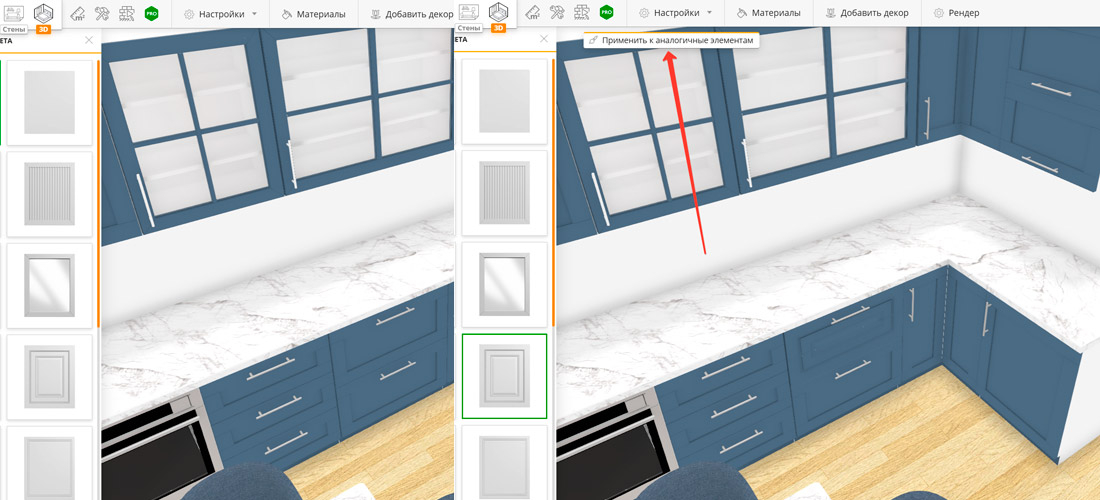Open Материалы menu in right screenshot
The width and height of the screenshot is (1100, 500).
click(x=768, y=13)
